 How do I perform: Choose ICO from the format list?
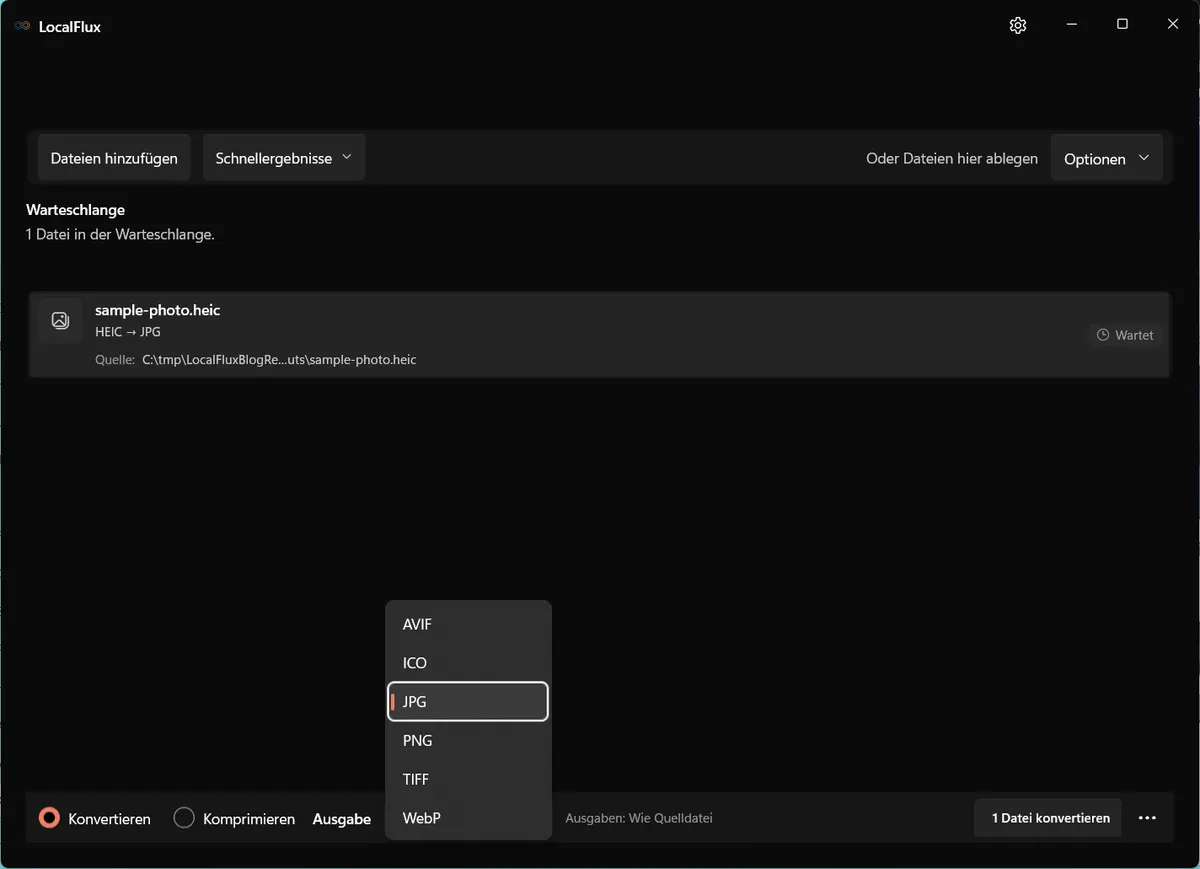click(x=468, y=663)
